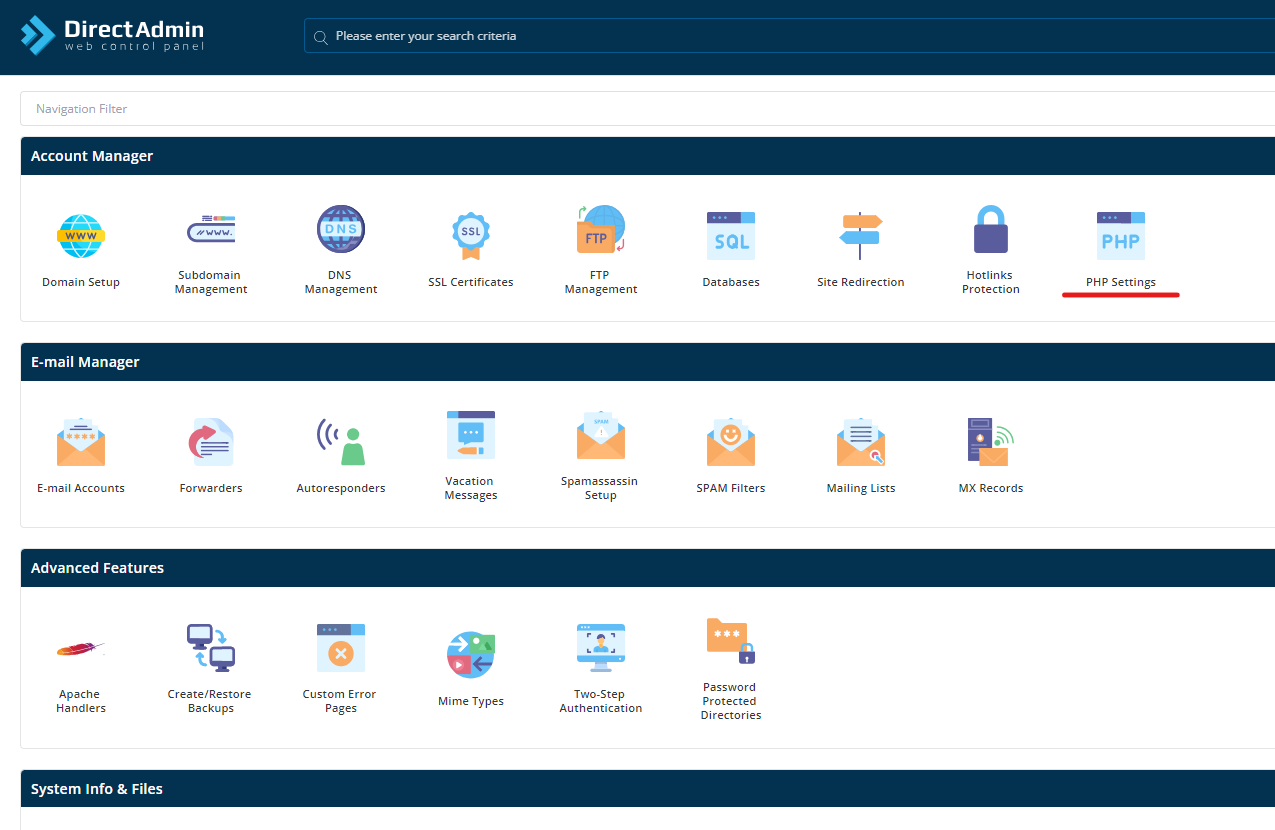
Task: Open the Site Redirection signpost icon
Action: pos(860,234)
